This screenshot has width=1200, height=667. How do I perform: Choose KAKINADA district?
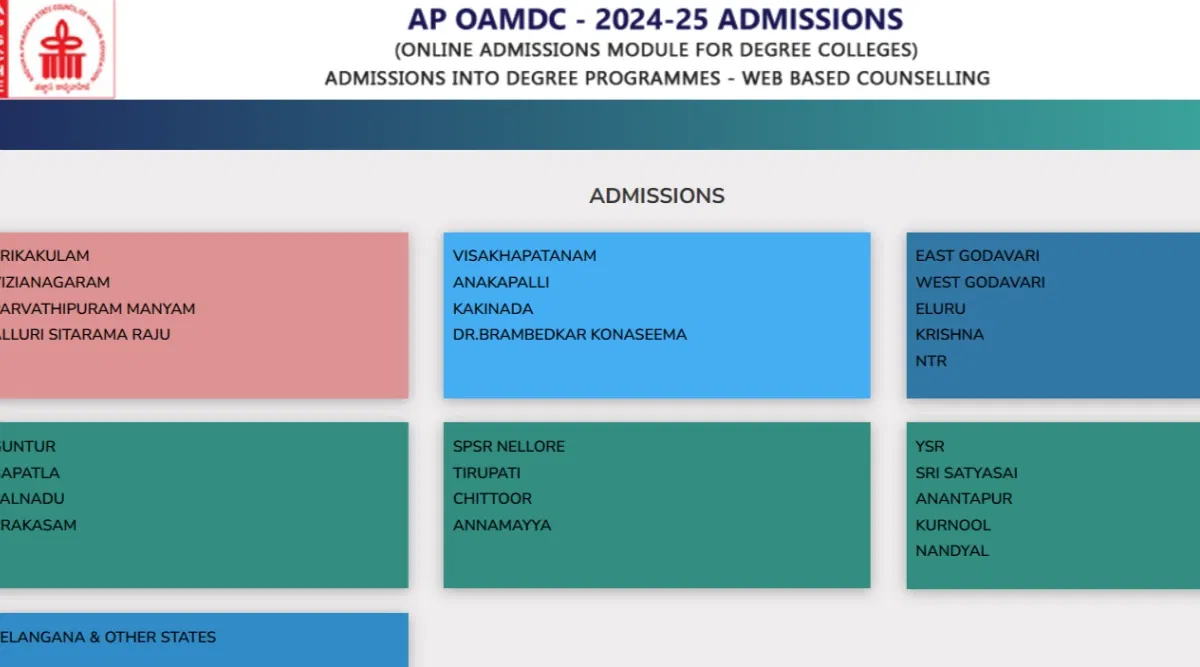[493, 309]
